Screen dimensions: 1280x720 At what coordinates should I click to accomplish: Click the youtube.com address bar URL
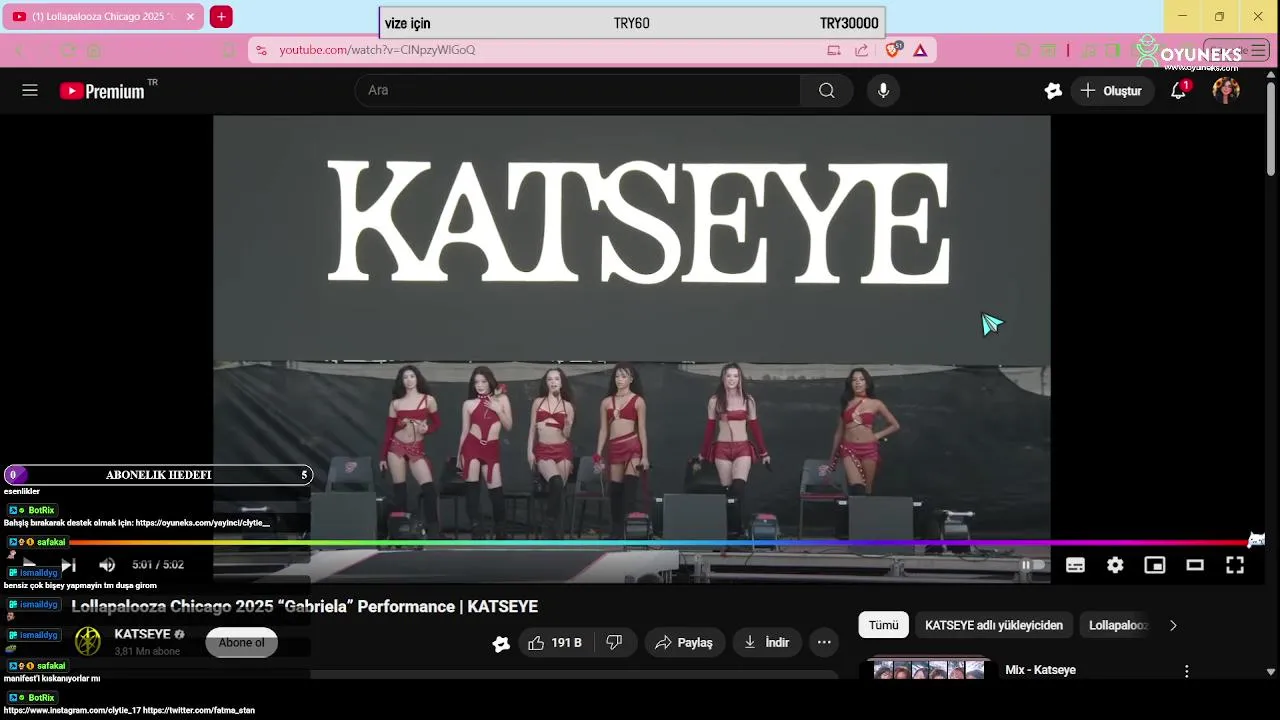pyautogui.click(x=377, y=50)
